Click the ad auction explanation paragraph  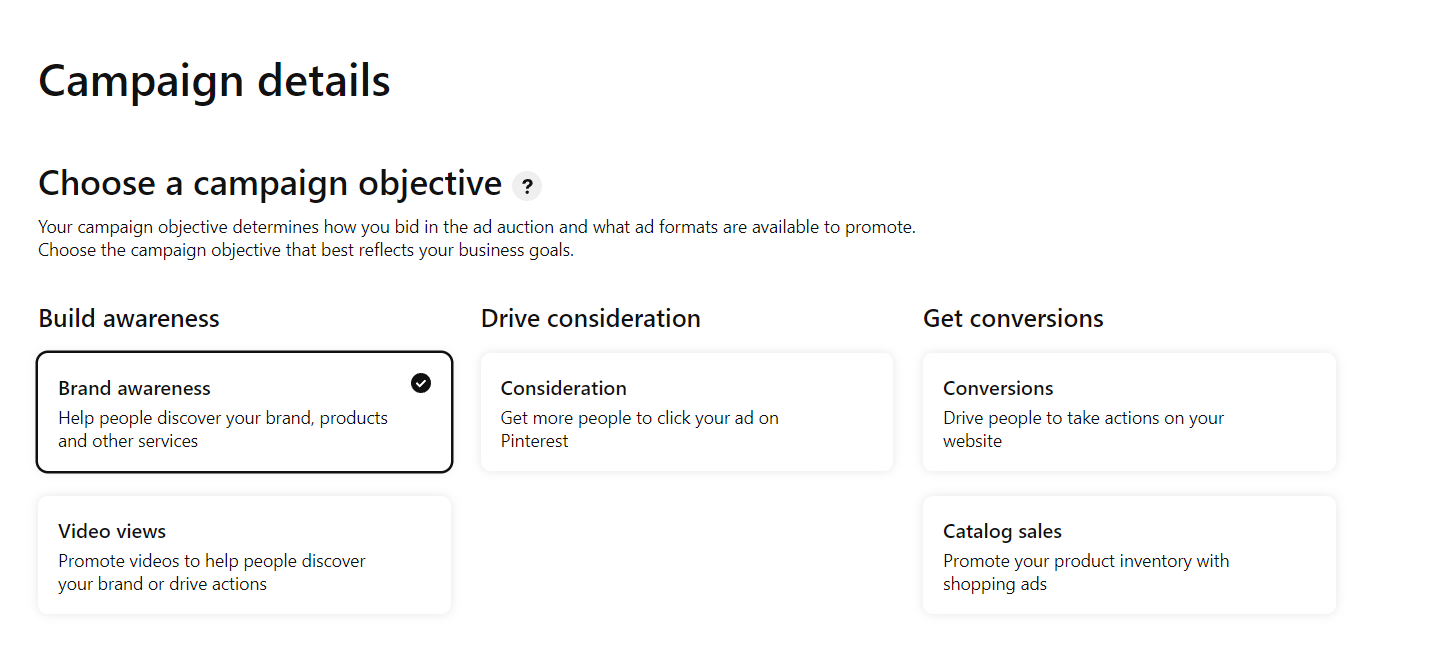476,227
